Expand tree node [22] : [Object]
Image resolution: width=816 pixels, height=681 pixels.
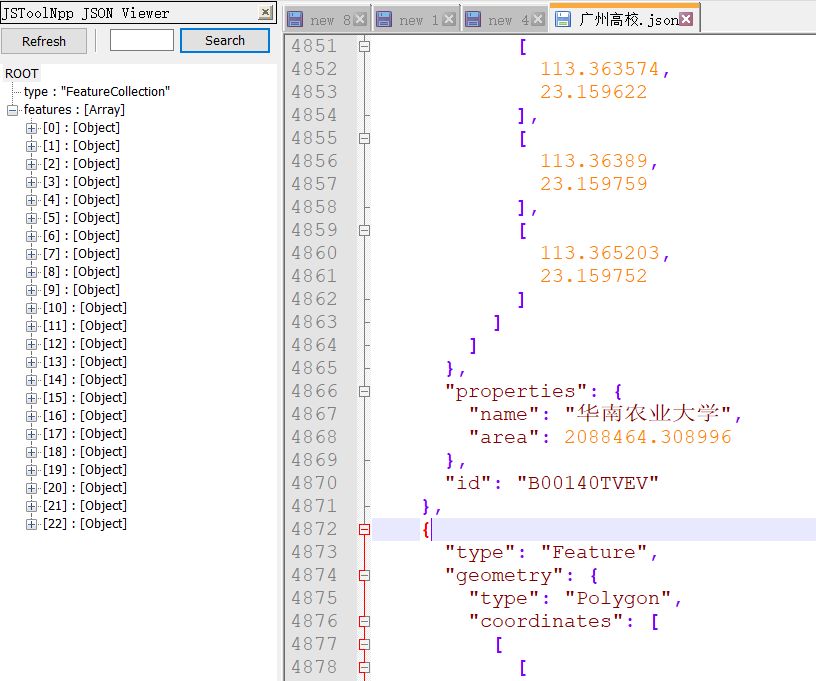(31, 524)
